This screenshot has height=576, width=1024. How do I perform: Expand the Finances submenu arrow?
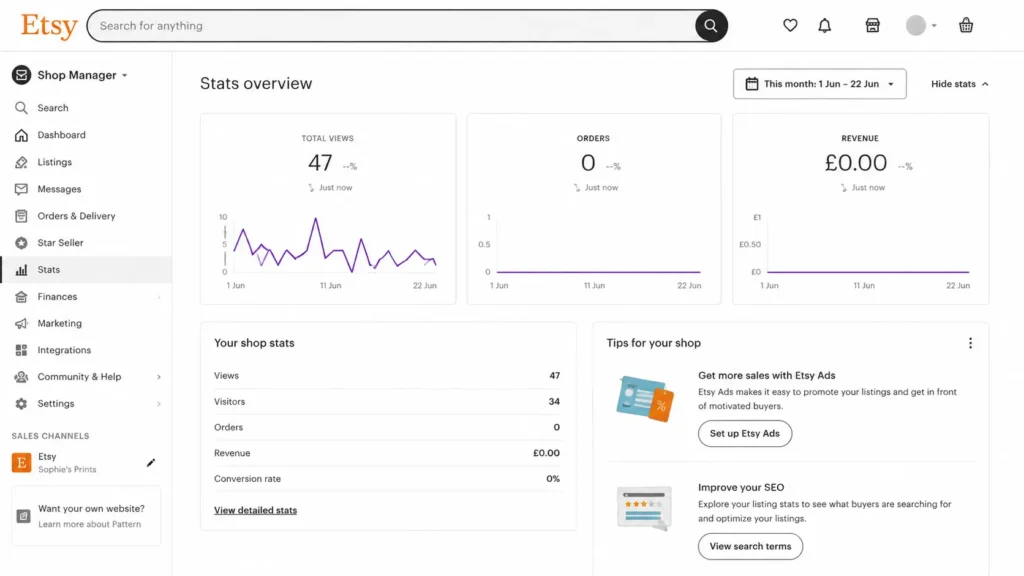pos(159,297)
